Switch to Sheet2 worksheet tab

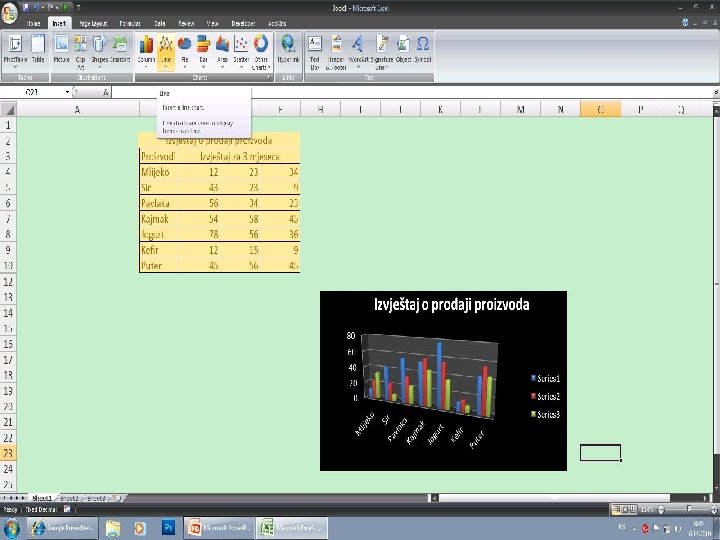coord(70,498)
